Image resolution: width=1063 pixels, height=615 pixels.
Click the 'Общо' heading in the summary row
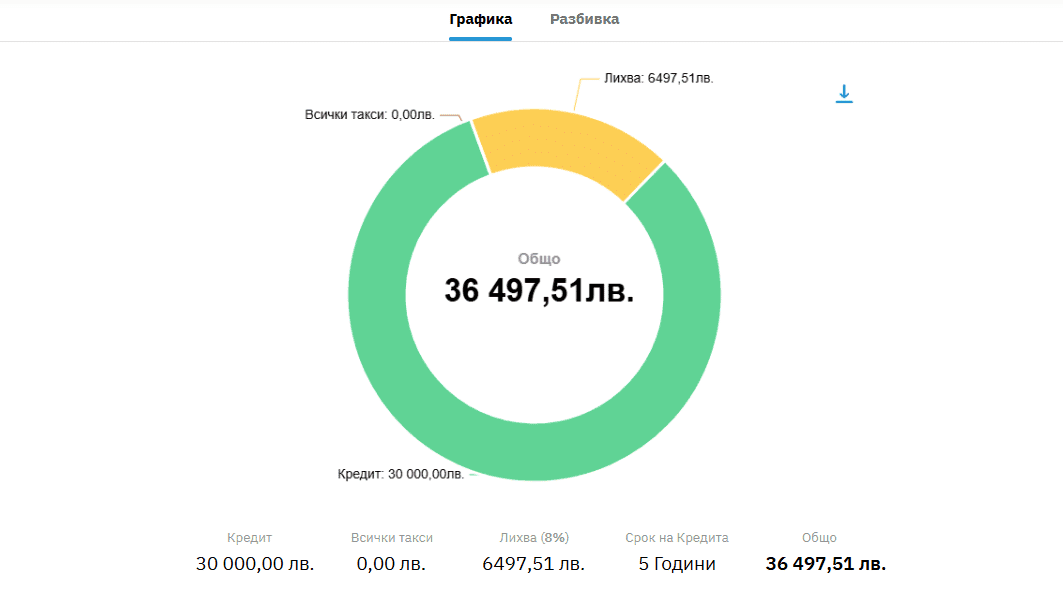pyautogui.click(x=819, y=538)
